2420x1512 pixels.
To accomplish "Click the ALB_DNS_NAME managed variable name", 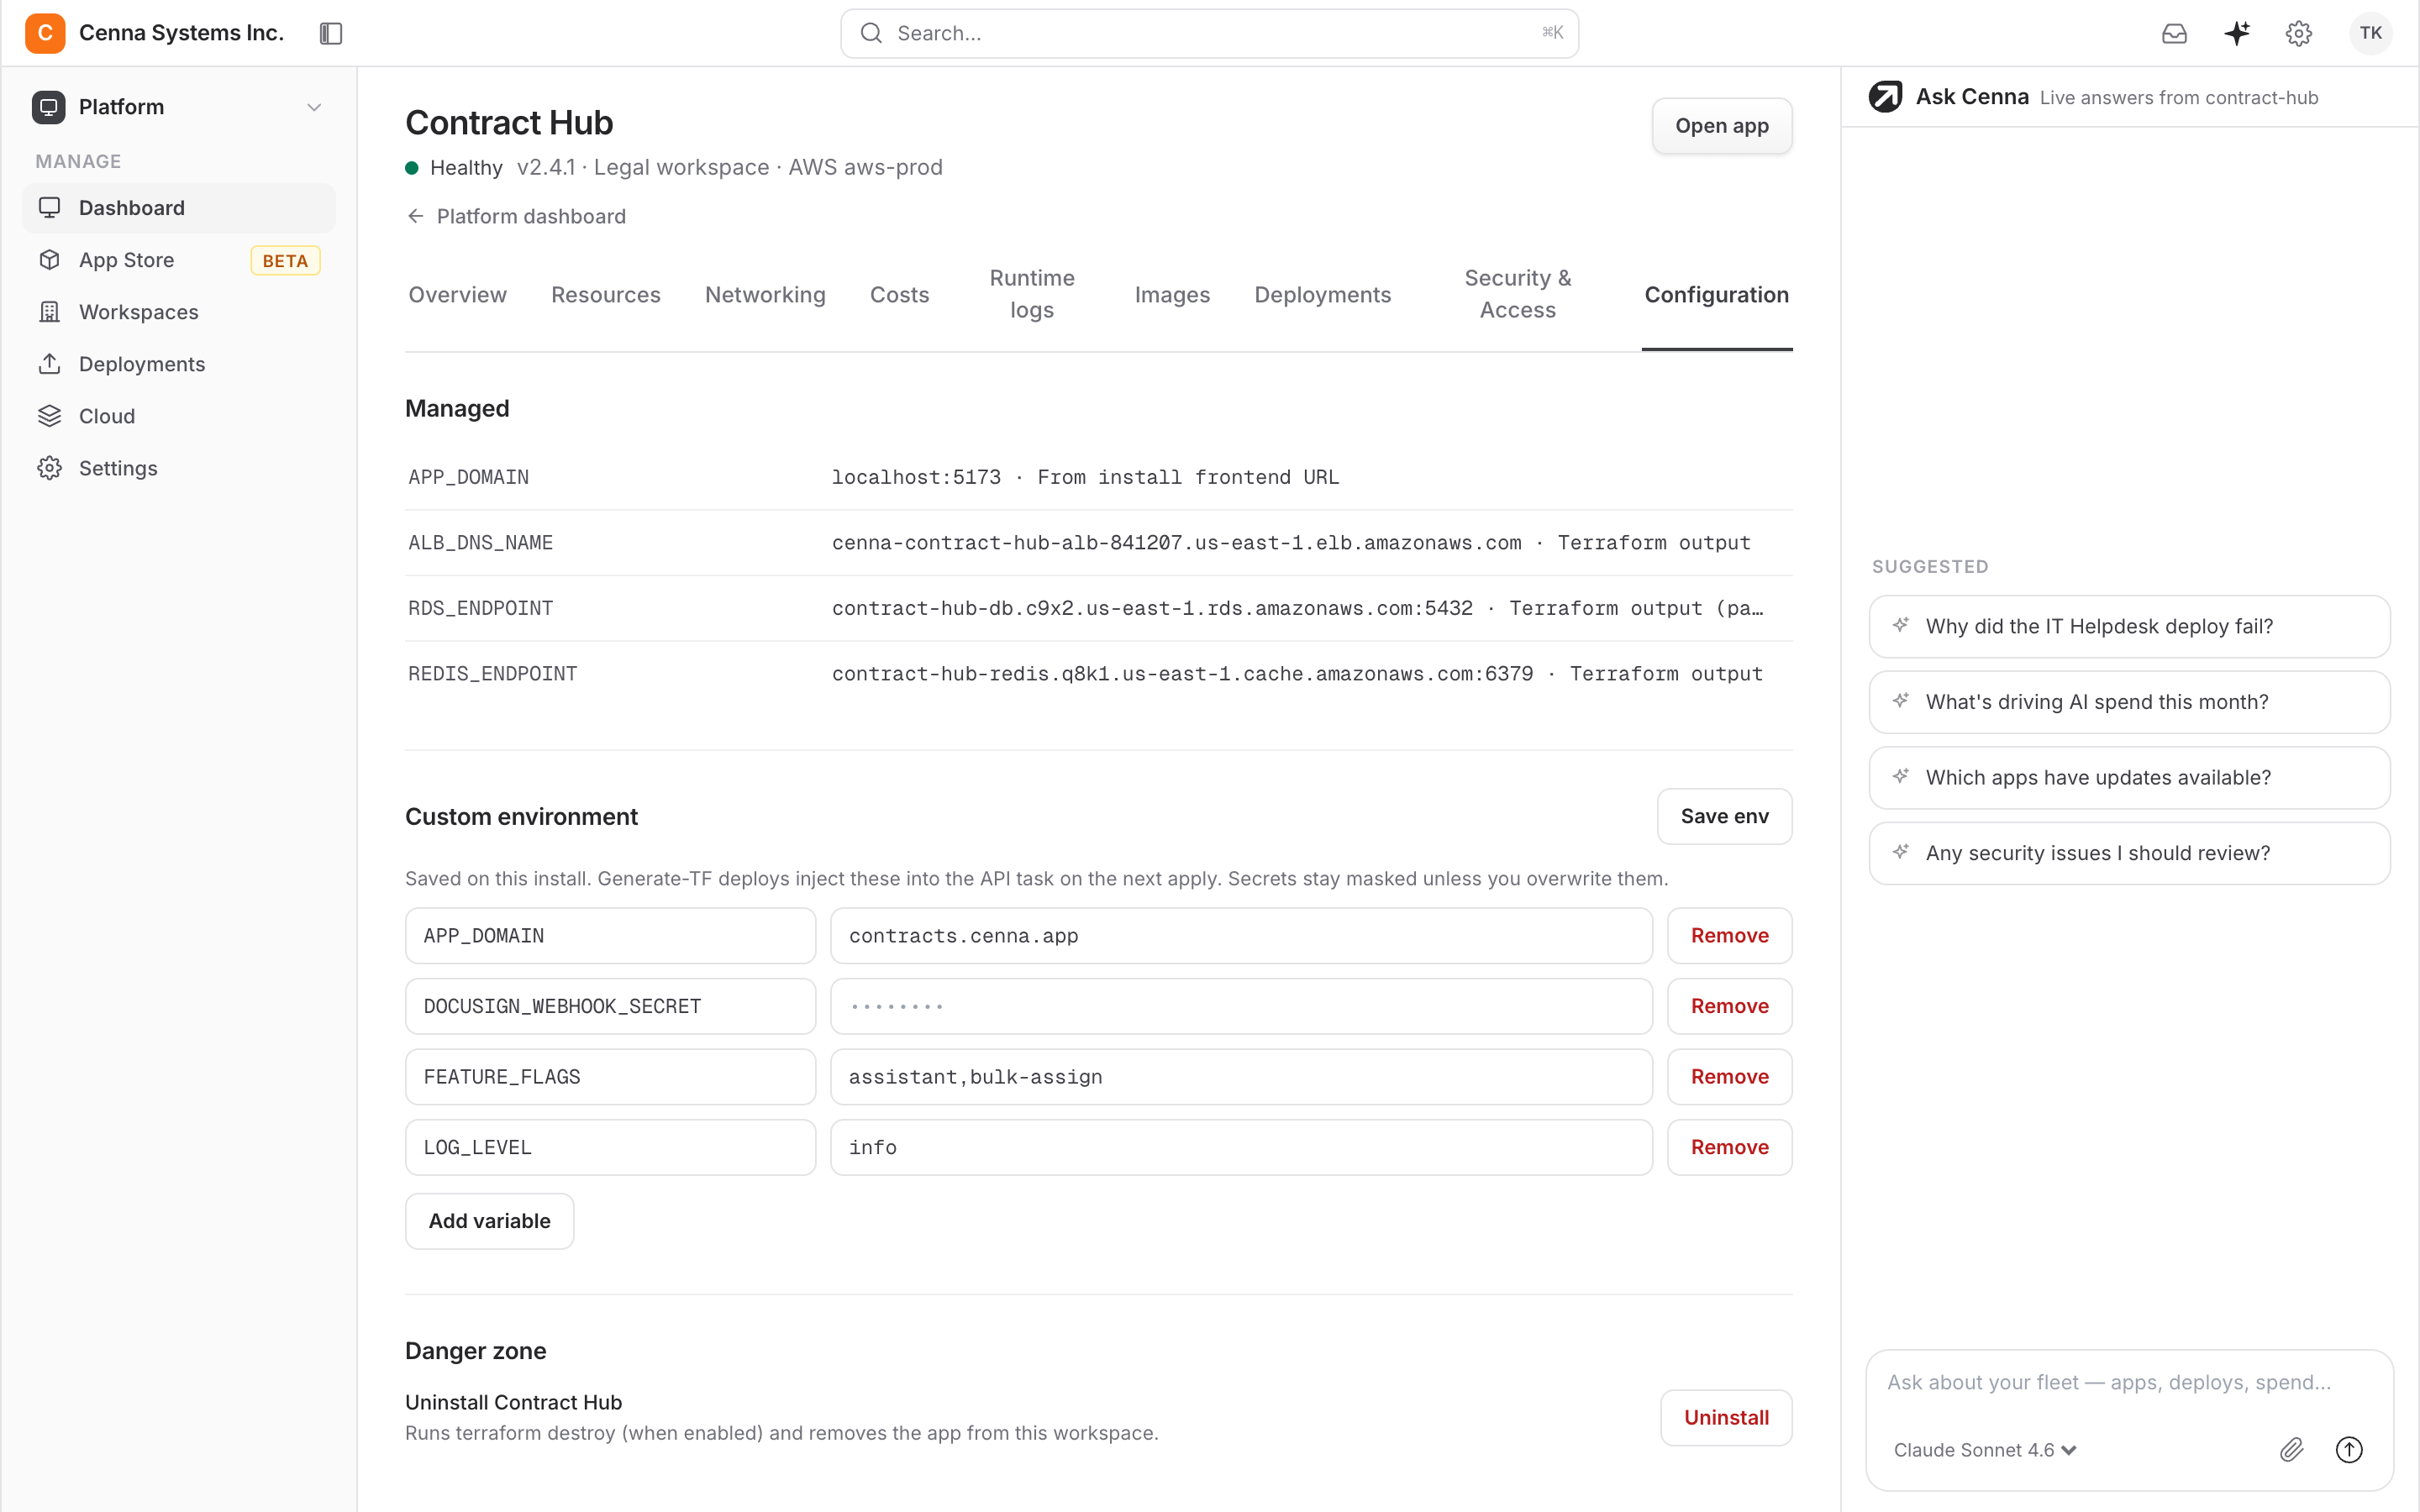I will pos(480,543).
